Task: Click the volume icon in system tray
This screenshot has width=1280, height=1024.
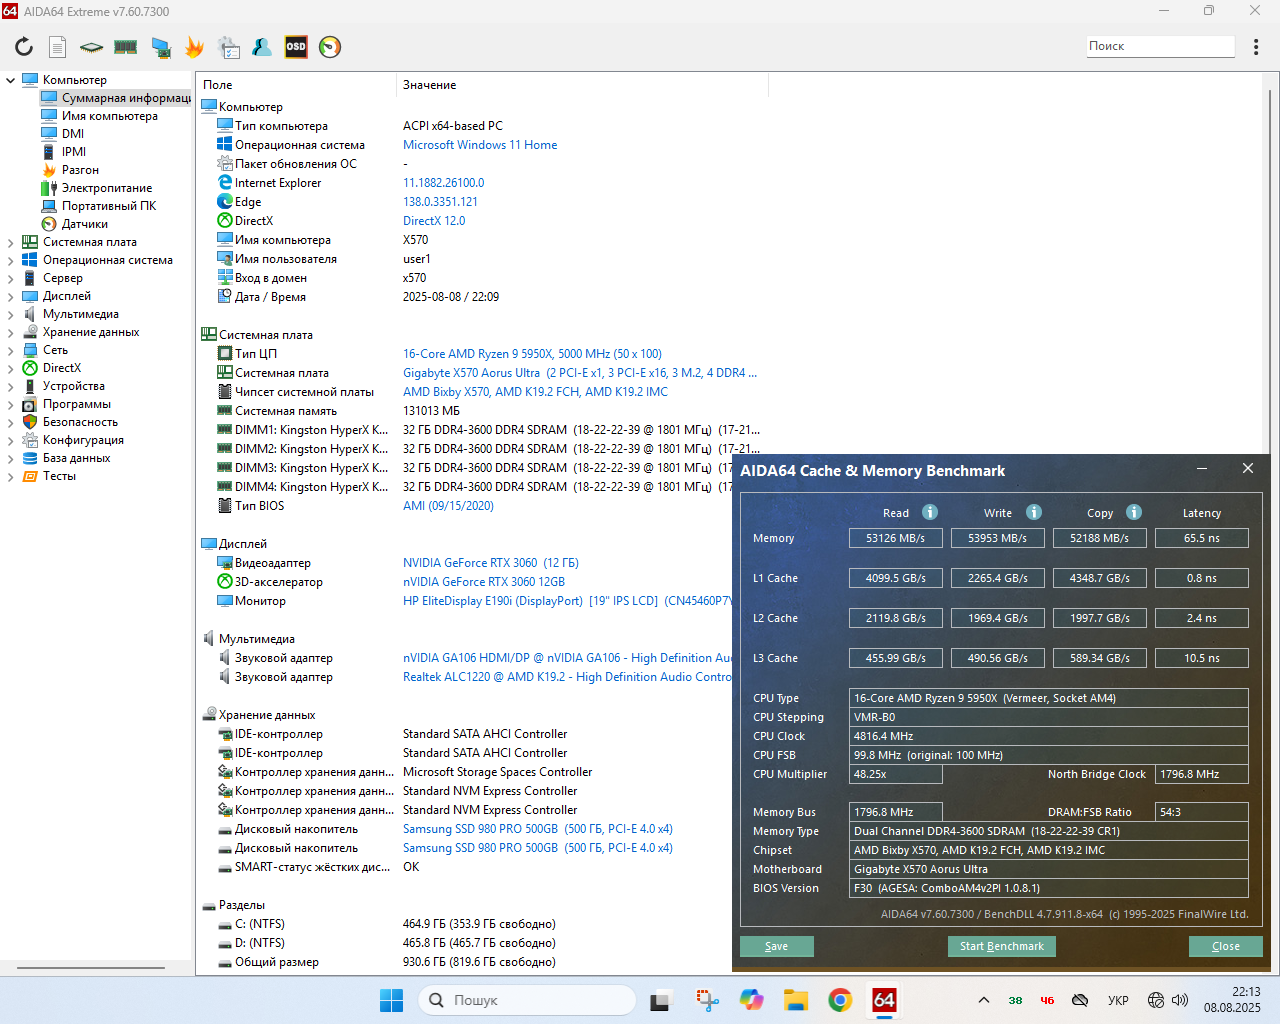Action: pos(1180,1000)
